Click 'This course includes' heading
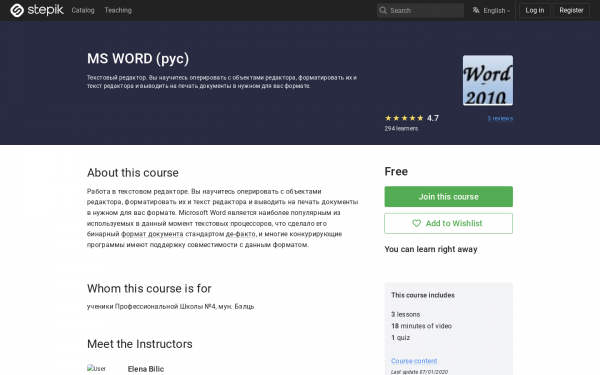The height and width of the screenshot is (375, 600). (423, 295)
